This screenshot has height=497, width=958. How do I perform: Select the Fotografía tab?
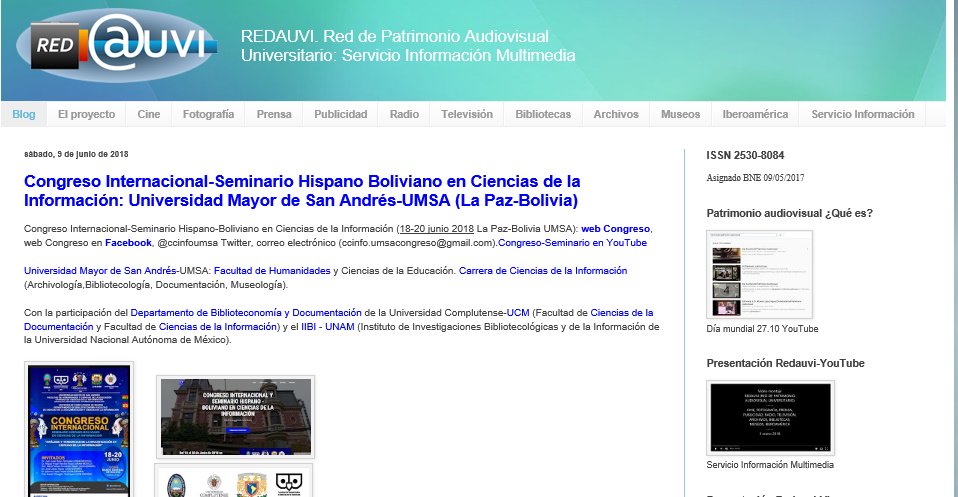[208, 114]
